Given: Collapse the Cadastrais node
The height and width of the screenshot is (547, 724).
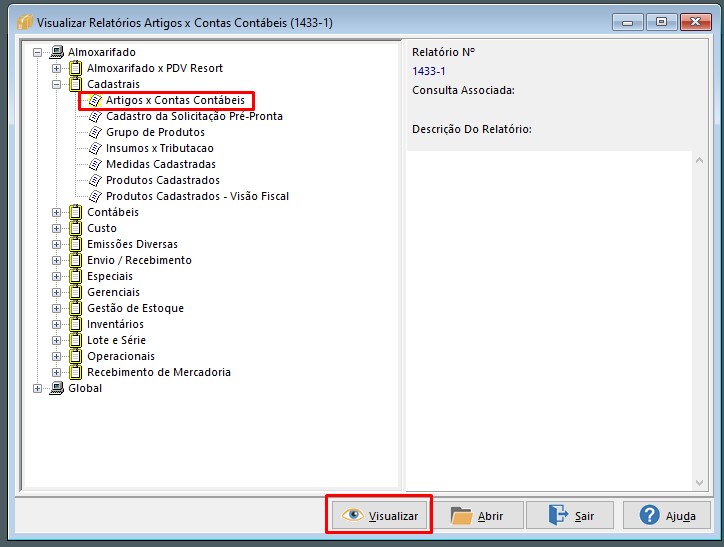Looking at the screenshot, I should click(56, 84).
